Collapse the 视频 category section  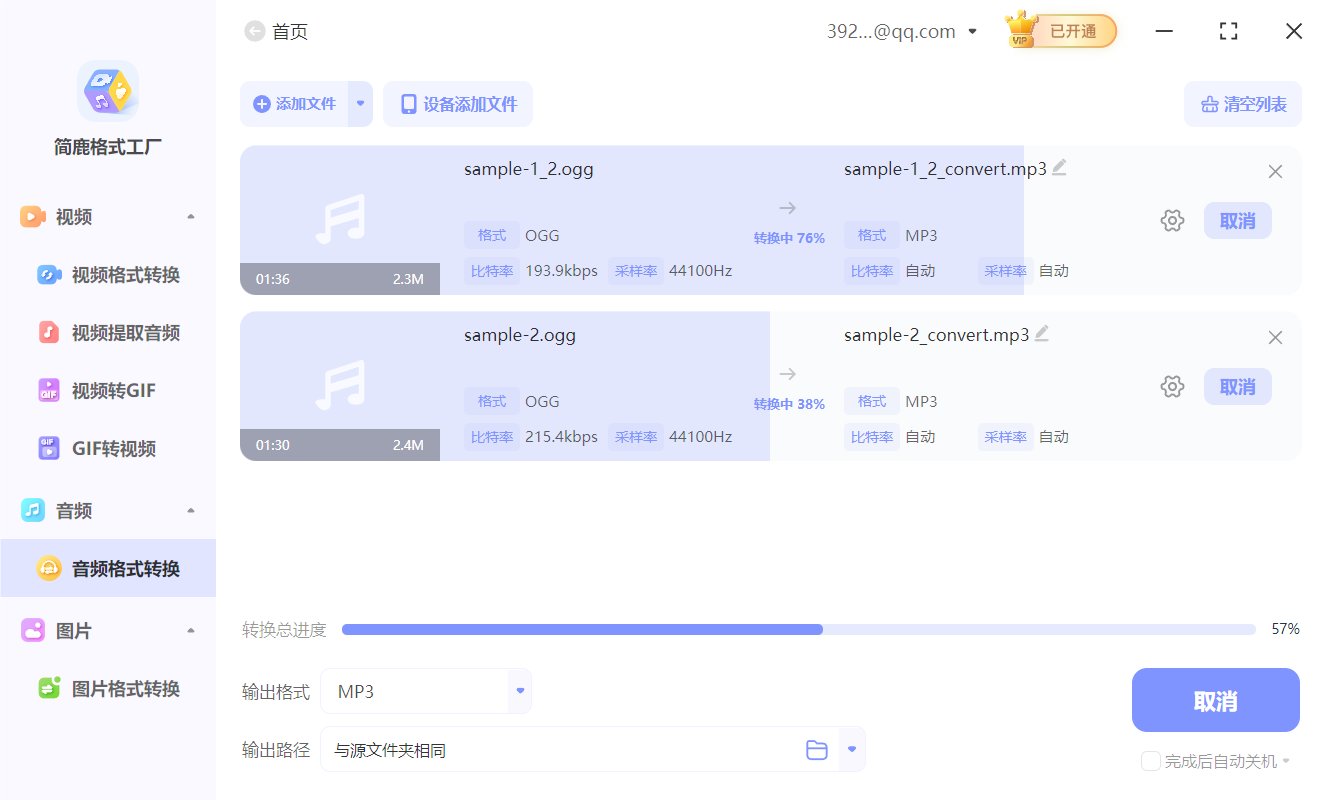190,216
